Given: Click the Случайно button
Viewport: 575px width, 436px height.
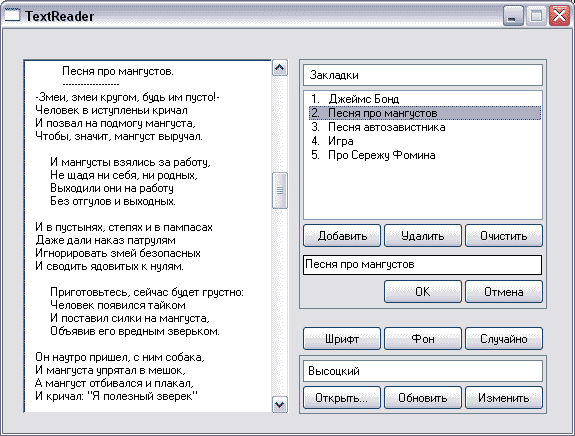Looking at the screenshot, I should click(503, 339).
